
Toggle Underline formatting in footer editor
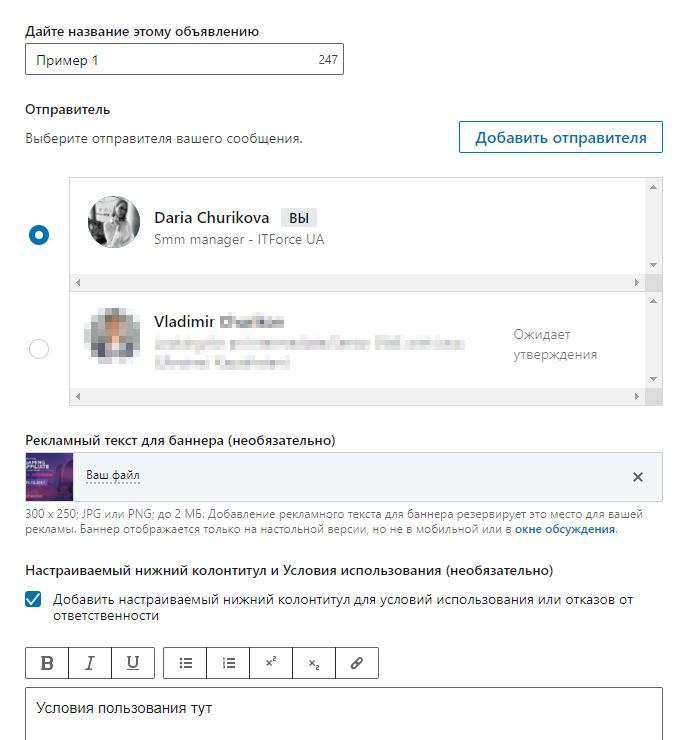(133, 663)
